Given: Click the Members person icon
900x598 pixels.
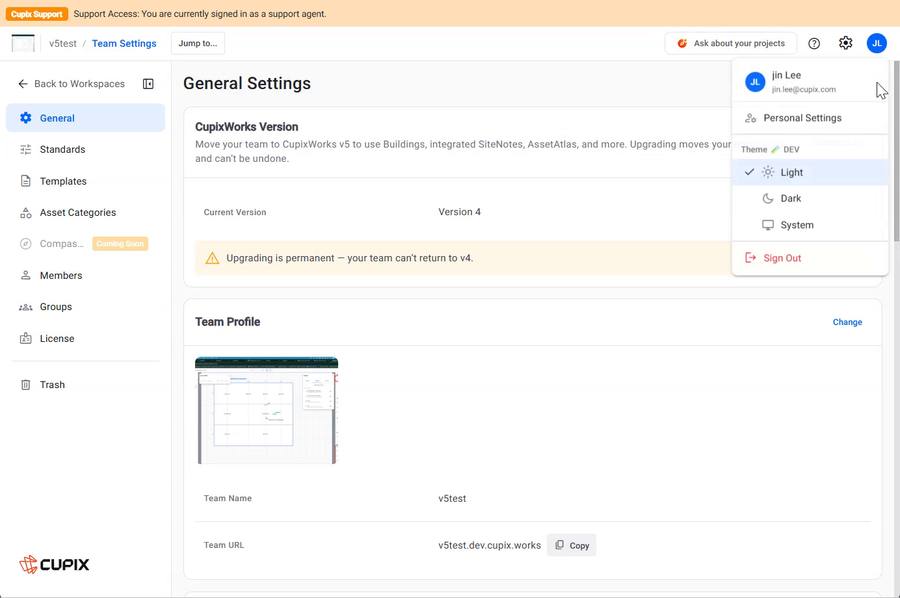Looking at the screenshot, I should point(26,275).
